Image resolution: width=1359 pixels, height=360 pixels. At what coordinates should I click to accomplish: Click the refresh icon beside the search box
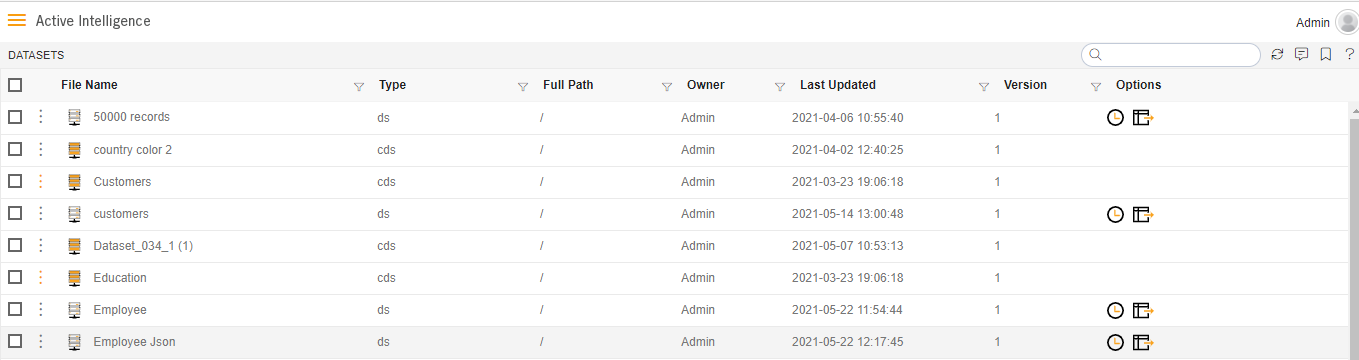pyautogui.click(x=1277, y=55)
